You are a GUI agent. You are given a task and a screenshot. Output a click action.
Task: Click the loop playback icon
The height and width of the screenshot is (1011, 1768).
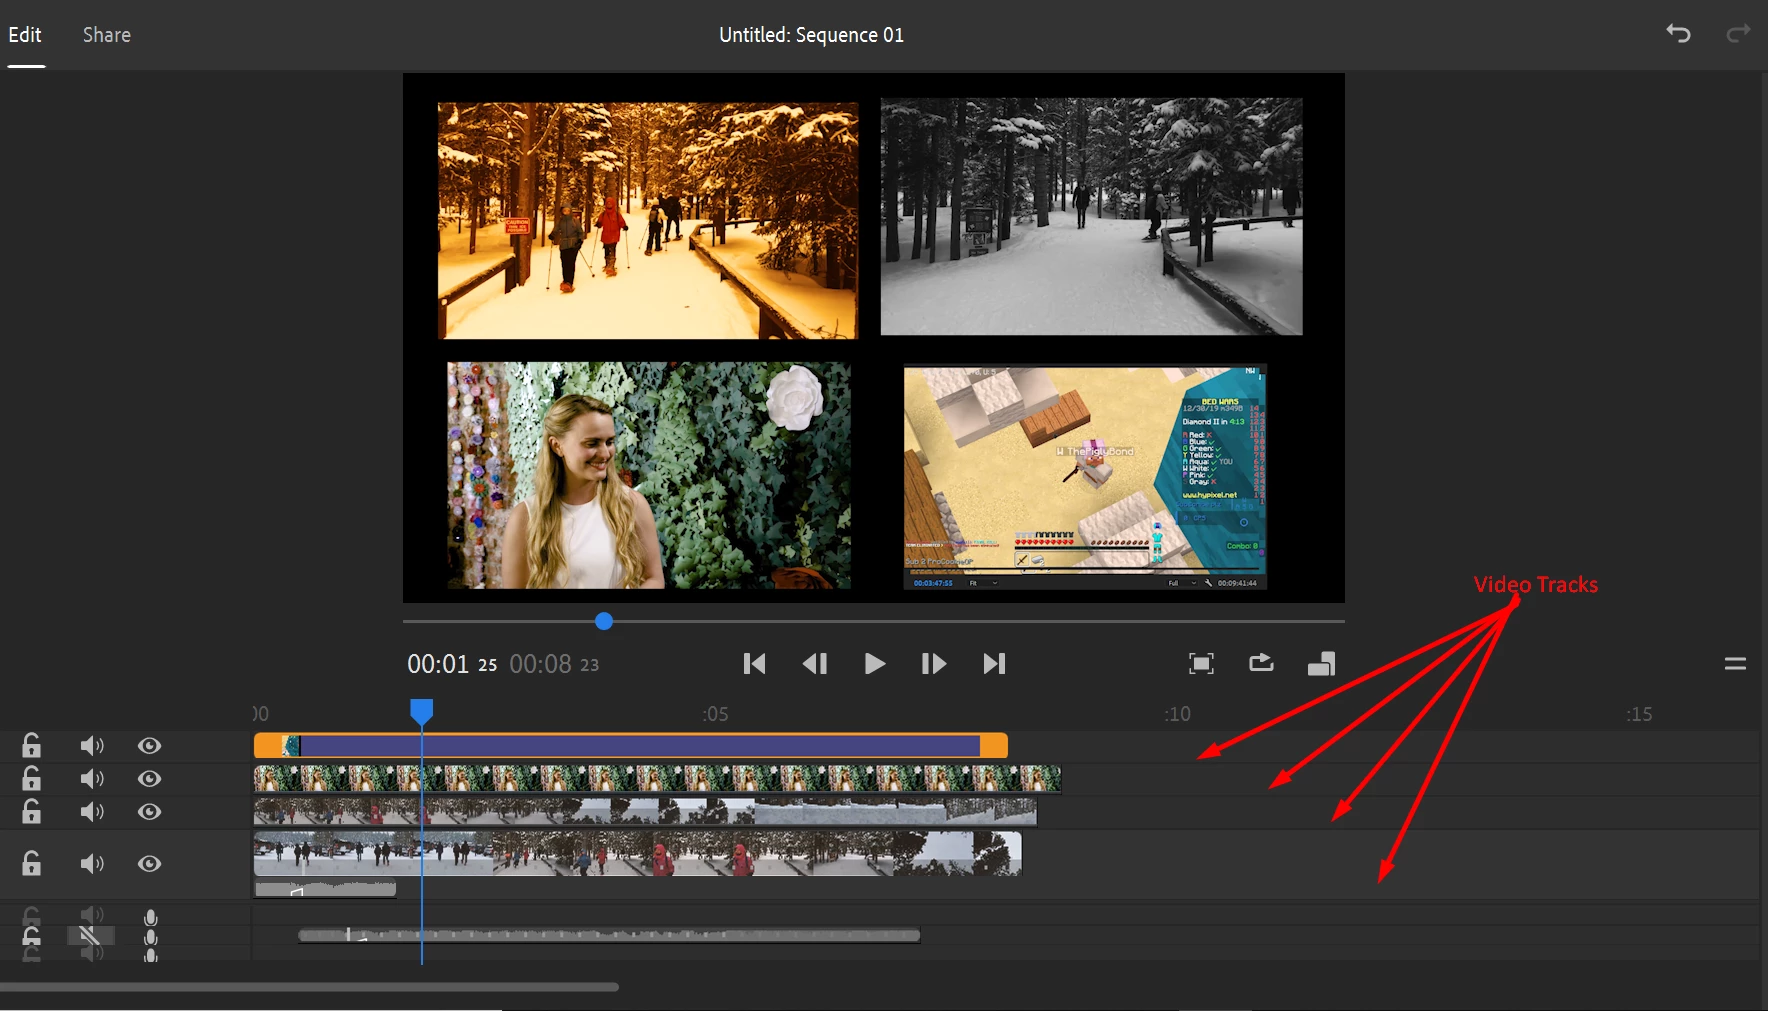click(x=1261, y=663)
